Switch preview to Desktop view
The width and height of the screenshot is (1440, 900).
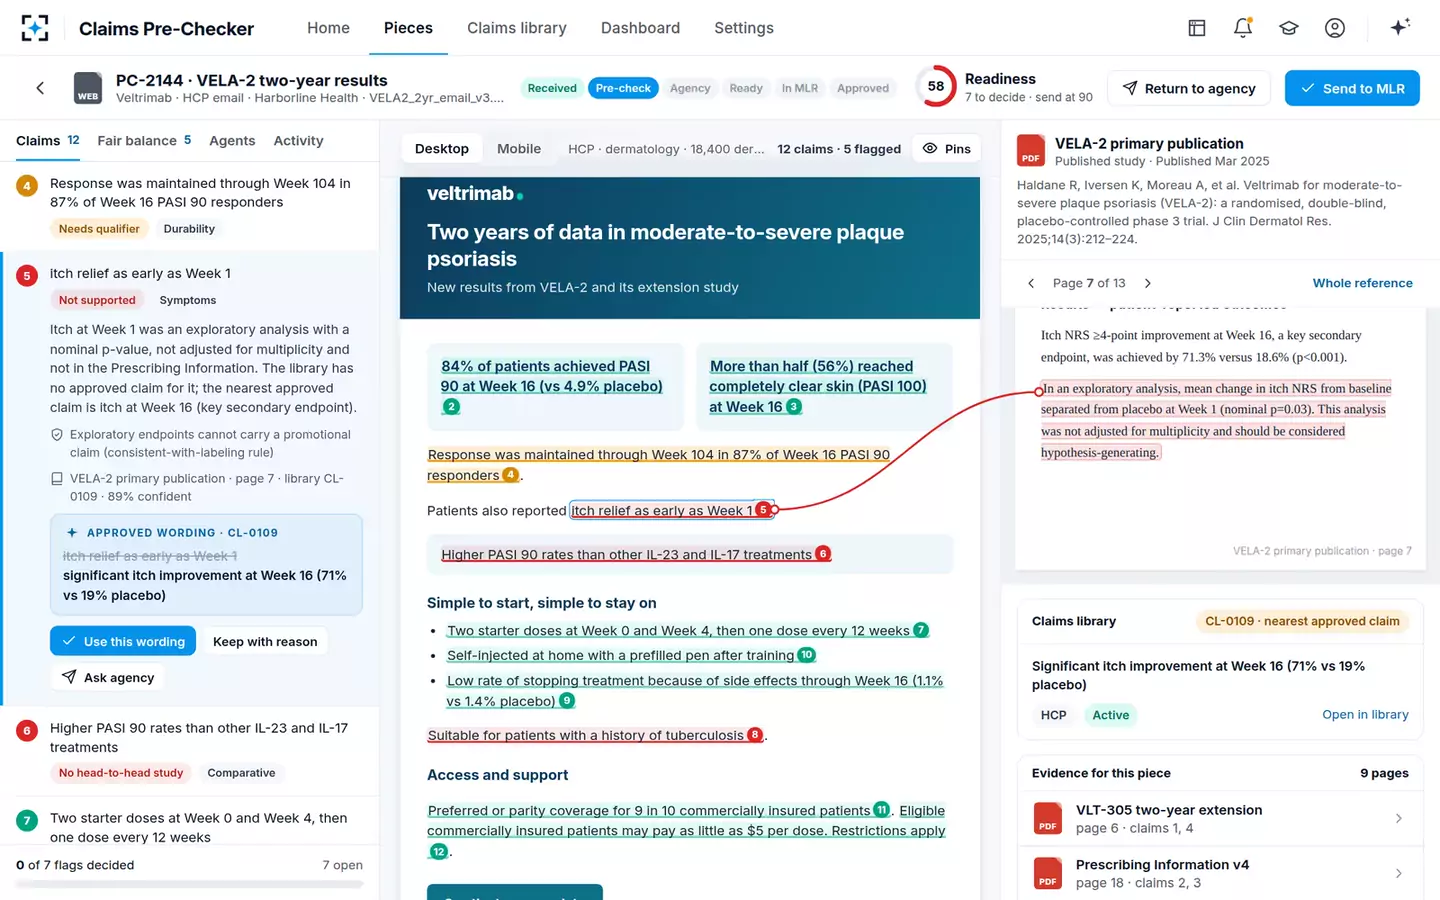[x=442, y=149]
